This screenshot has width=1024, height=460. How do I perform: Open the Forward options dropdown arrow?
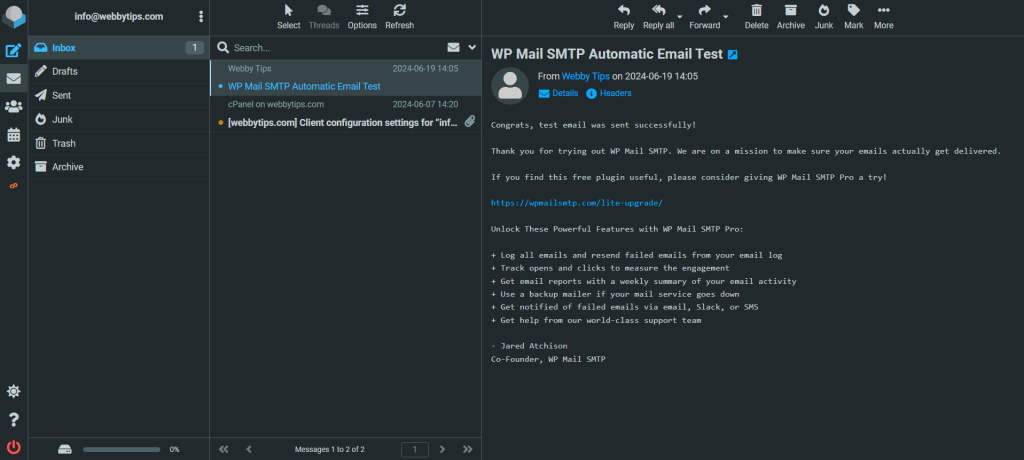click(726, 18)
